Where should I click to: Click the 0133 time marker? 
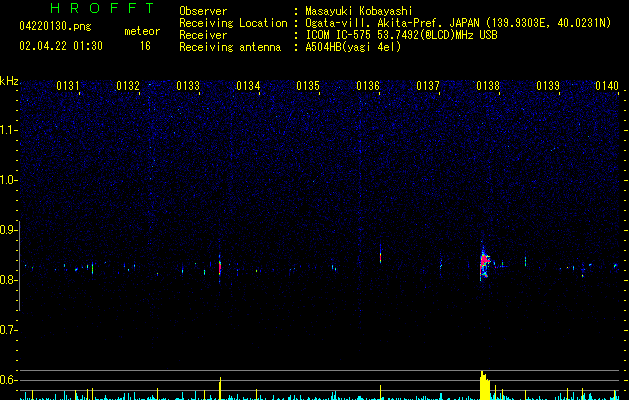click(x=188, y=86)
